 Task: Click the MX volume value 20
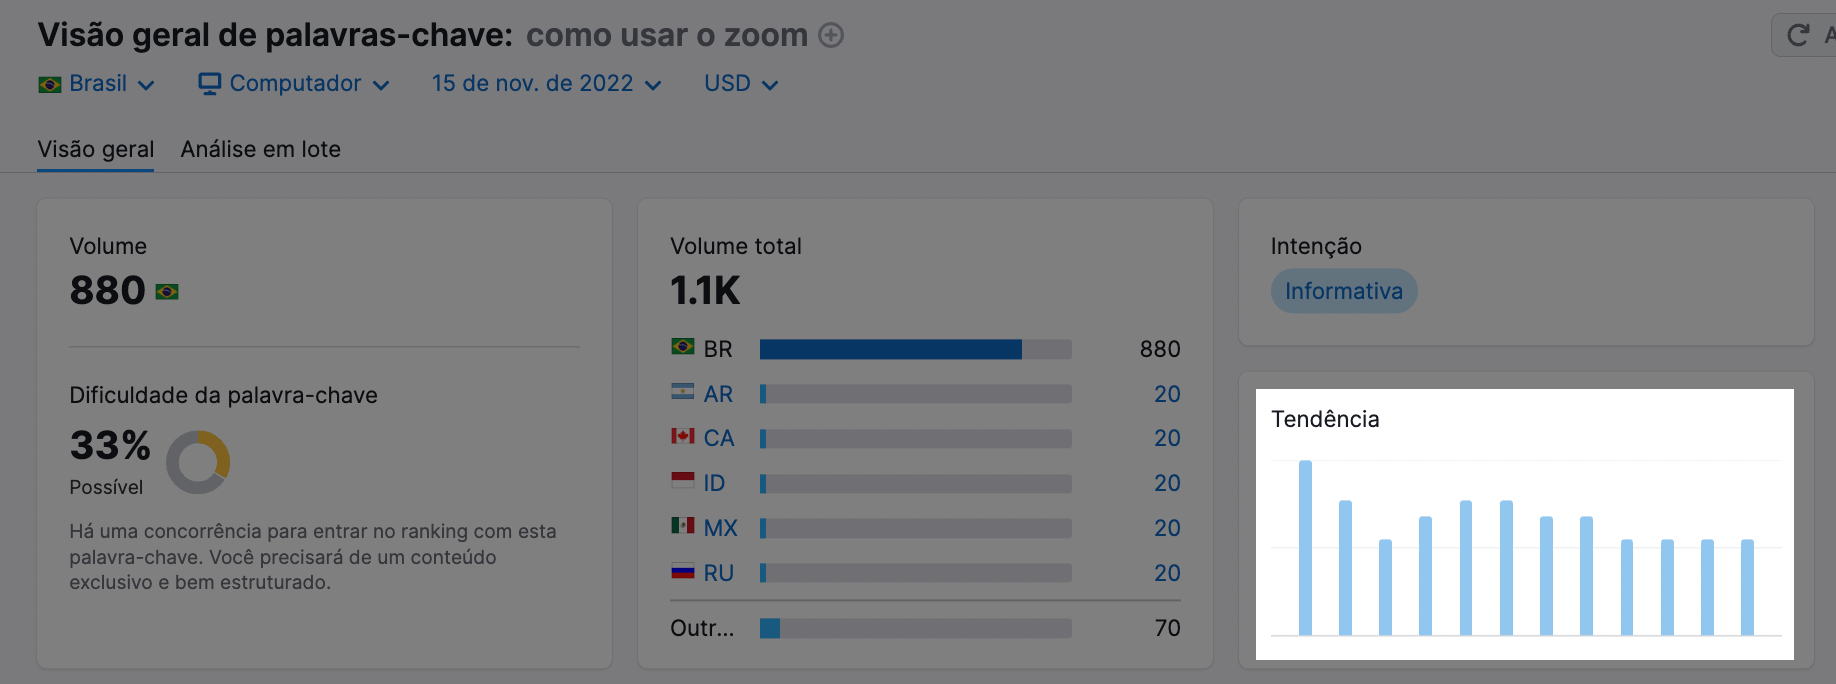pyautogui.click(x=1167, y=528)
